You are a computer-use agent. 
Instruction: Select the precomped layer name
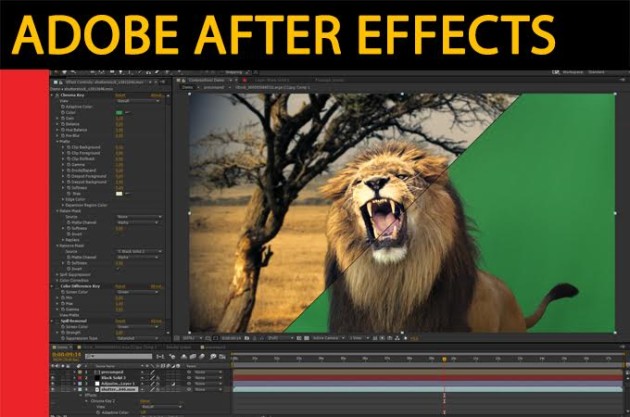pyautogui.click(x=112, y=372)
